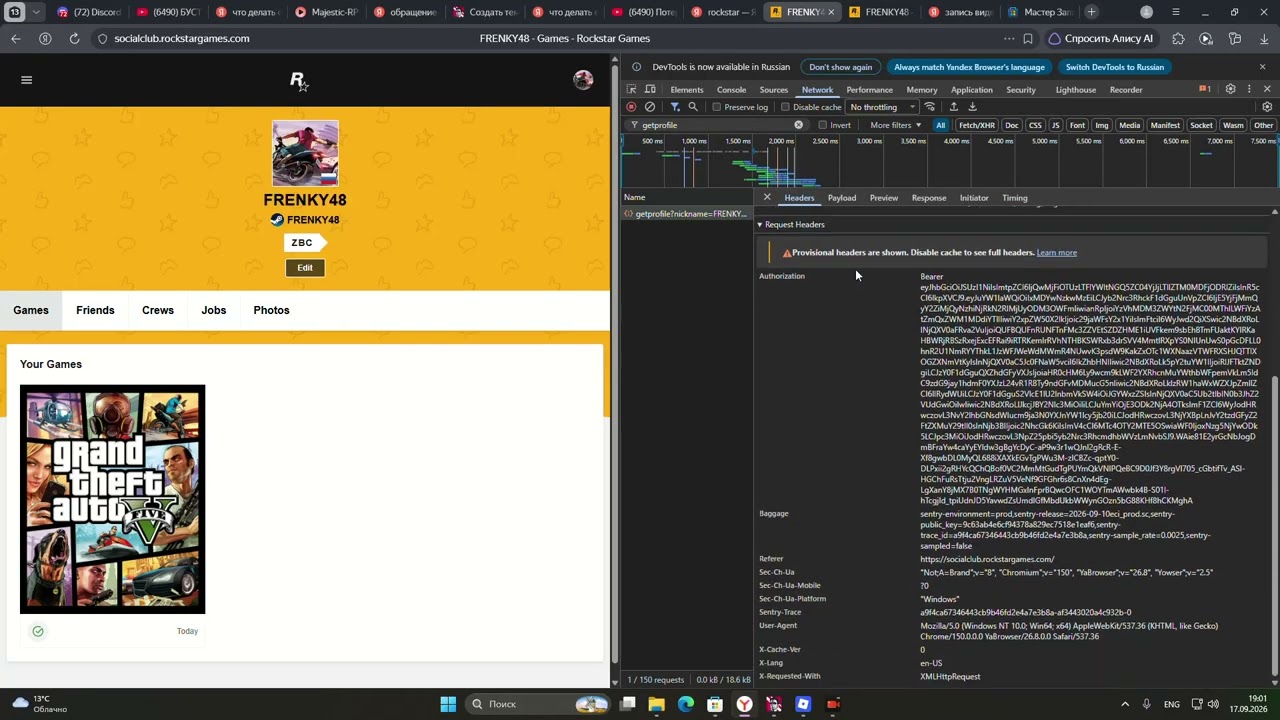Switch to the Photos tab
The image size is (1280, 720).
point(271,310)
